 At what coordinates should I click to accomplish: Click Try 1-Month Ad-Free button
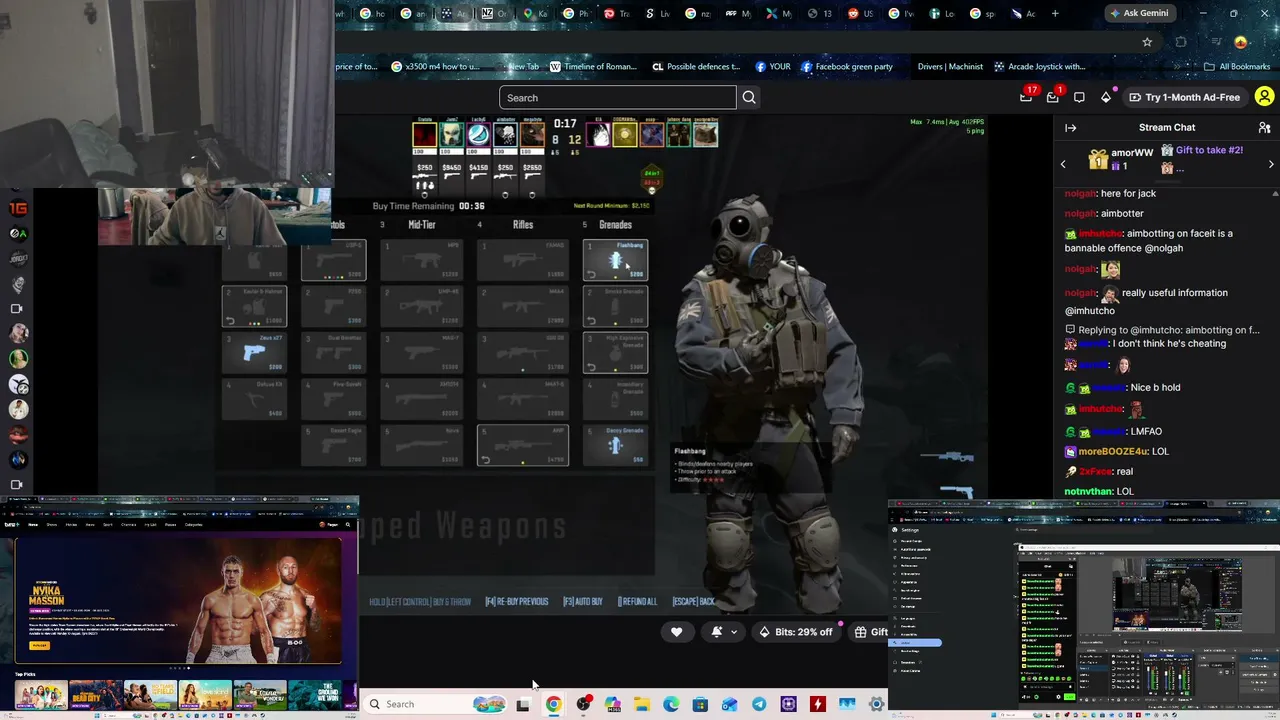1184,97
